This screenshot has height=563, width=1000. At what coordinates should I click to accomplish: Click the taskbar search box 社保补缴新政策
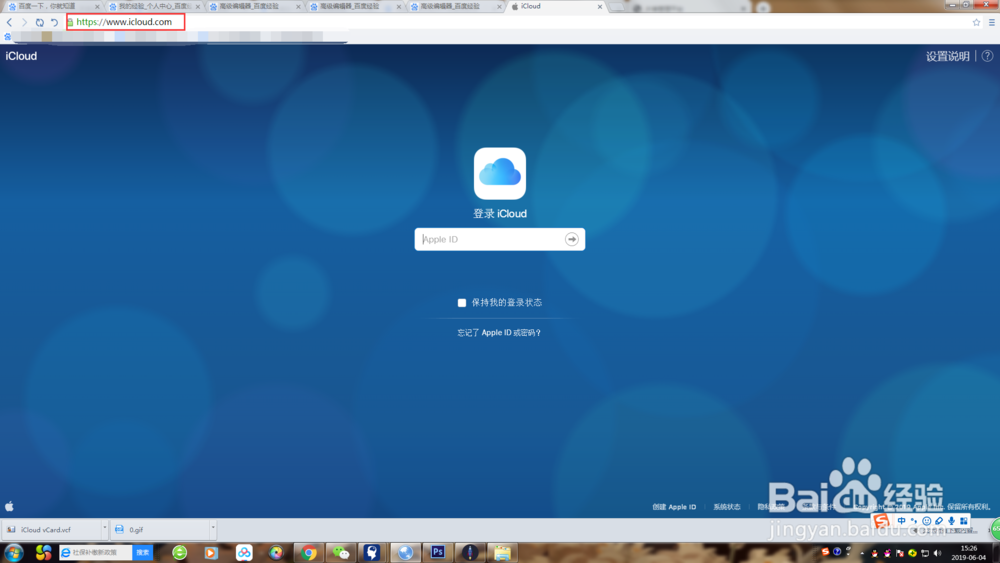(96, 552)
